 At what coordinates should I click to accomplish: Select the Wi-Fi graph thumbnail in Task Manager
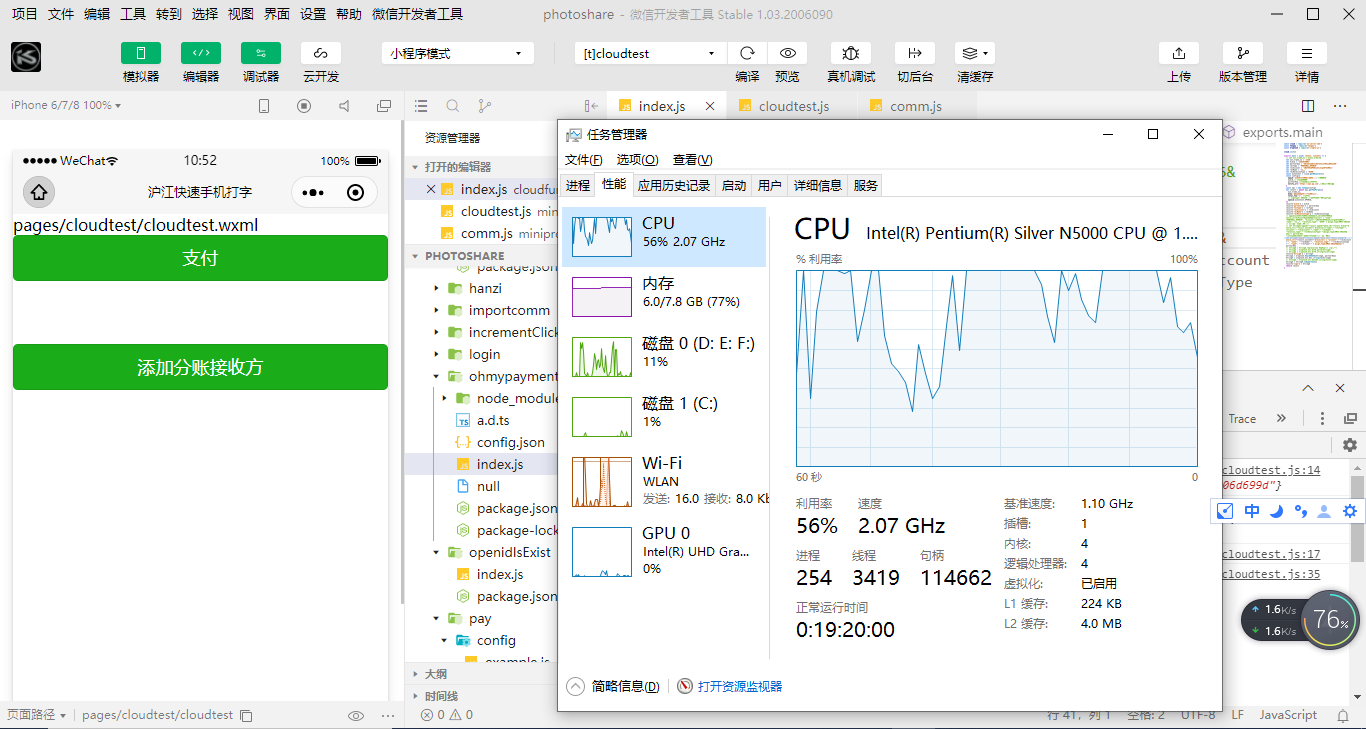tap(602, 482)
